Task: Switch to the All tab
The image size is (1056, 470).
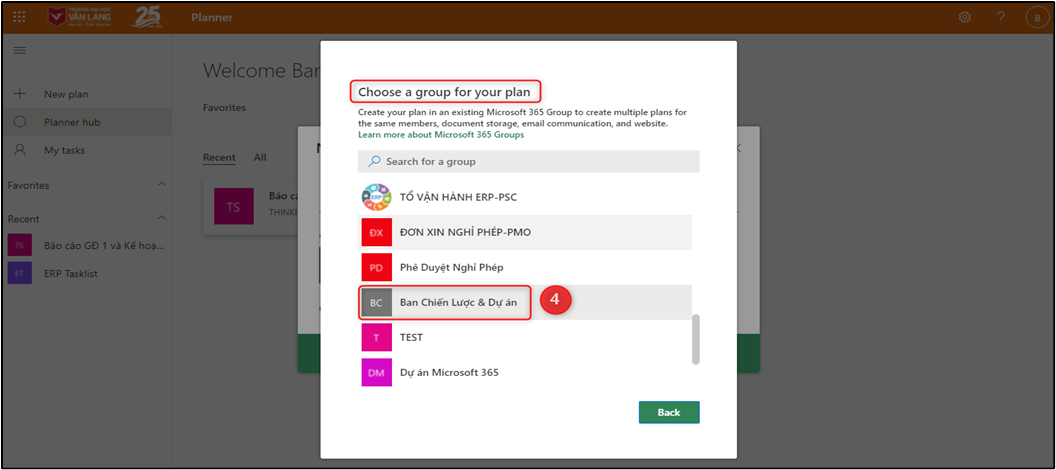Action: pyautogui.click(x=260, y=158)
